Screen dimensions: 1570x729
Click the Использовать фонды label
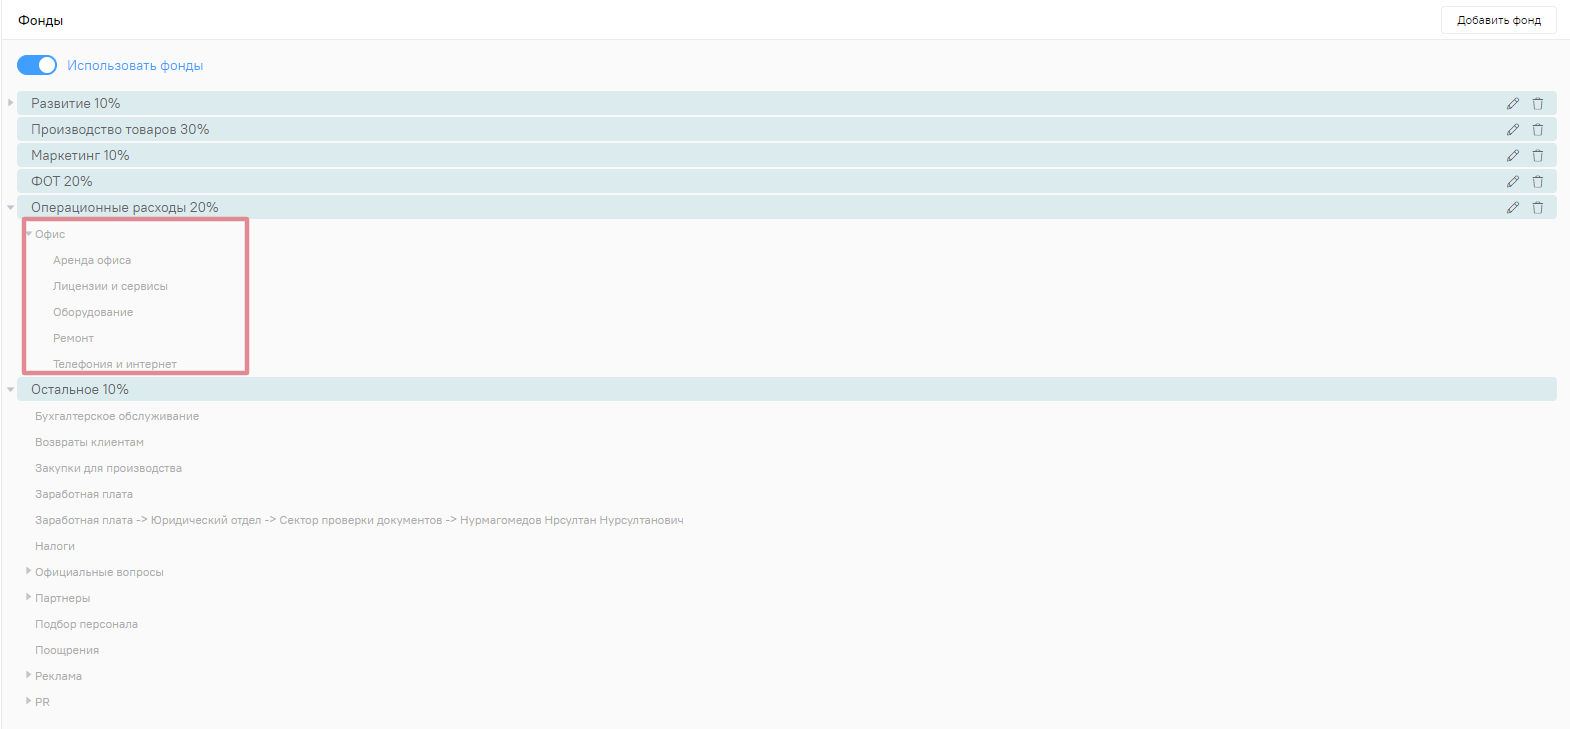135,66
